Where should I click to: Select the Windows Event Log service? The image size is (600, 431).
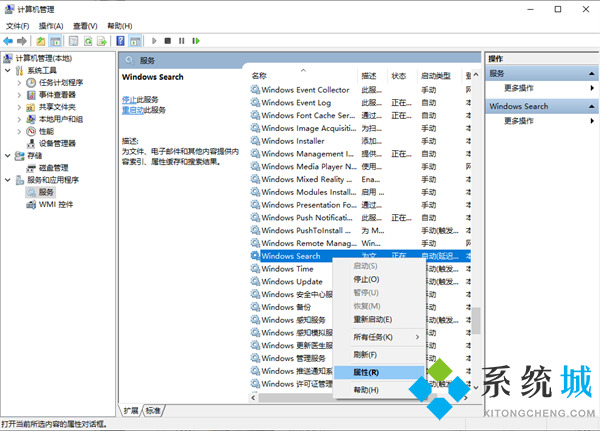(360, 103)
